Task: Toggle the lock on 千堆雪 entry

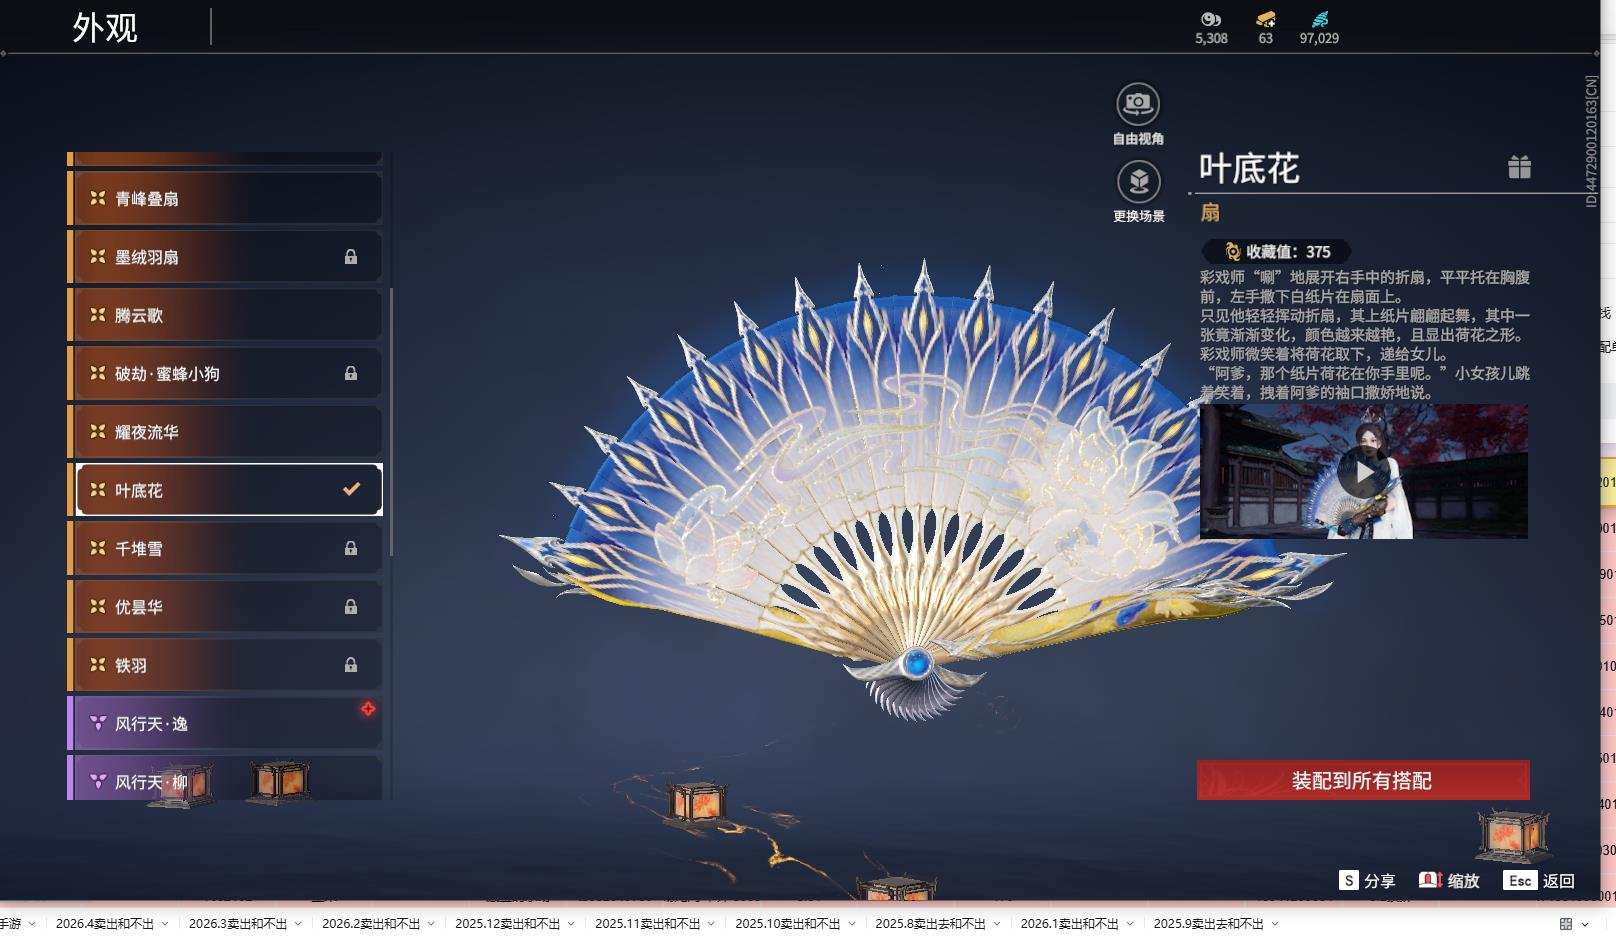Action: click(351, 548)
